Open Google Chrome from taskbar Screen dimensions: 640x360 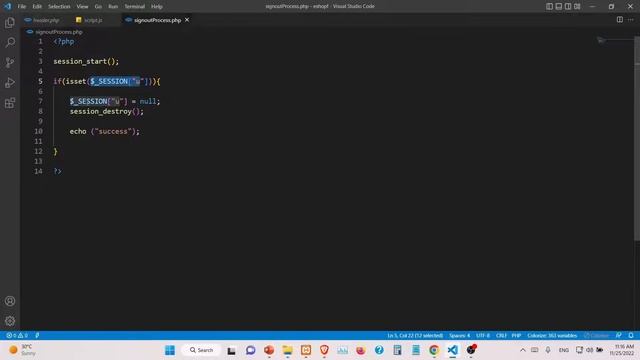point(434,350)
